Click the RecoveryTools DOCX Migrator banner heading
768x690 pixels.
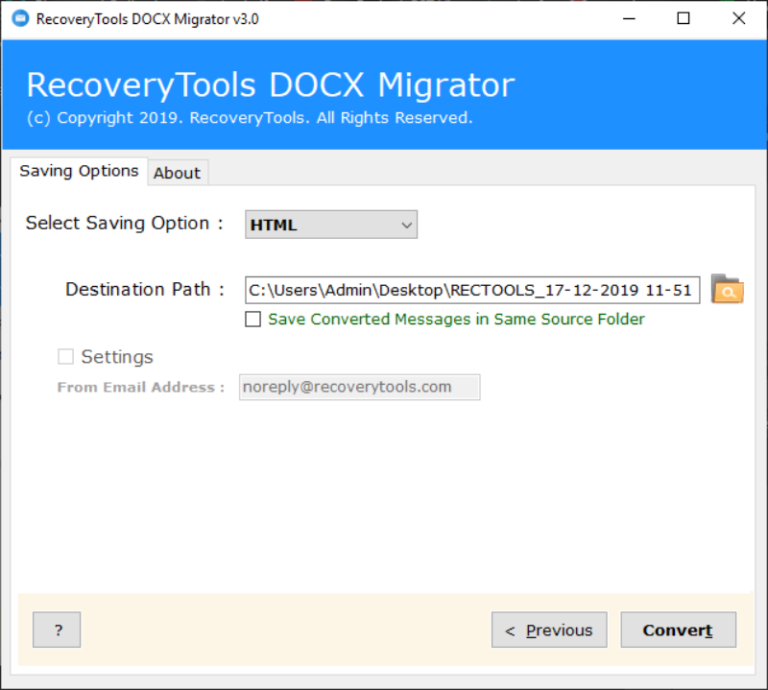(270, 85)
